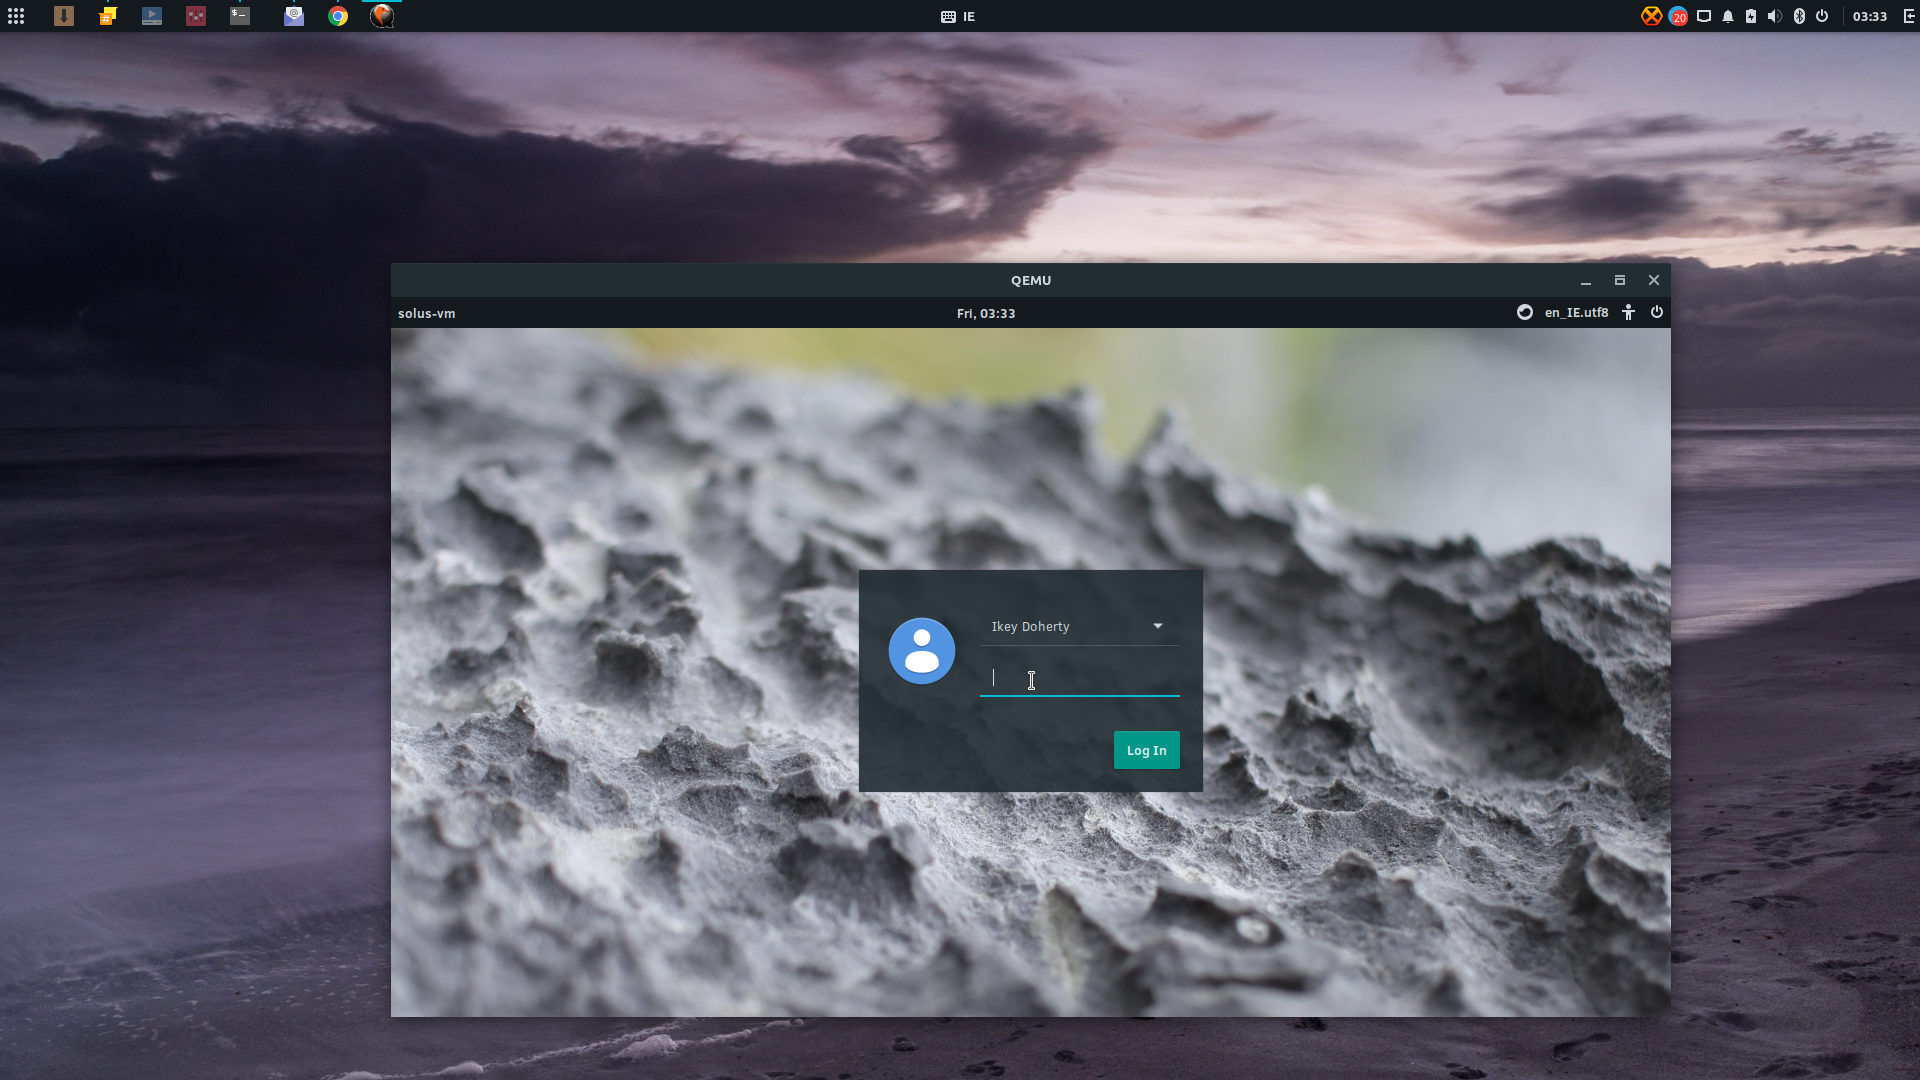
Task: Close the QEMU window
Action: [x=1654, y=281]
